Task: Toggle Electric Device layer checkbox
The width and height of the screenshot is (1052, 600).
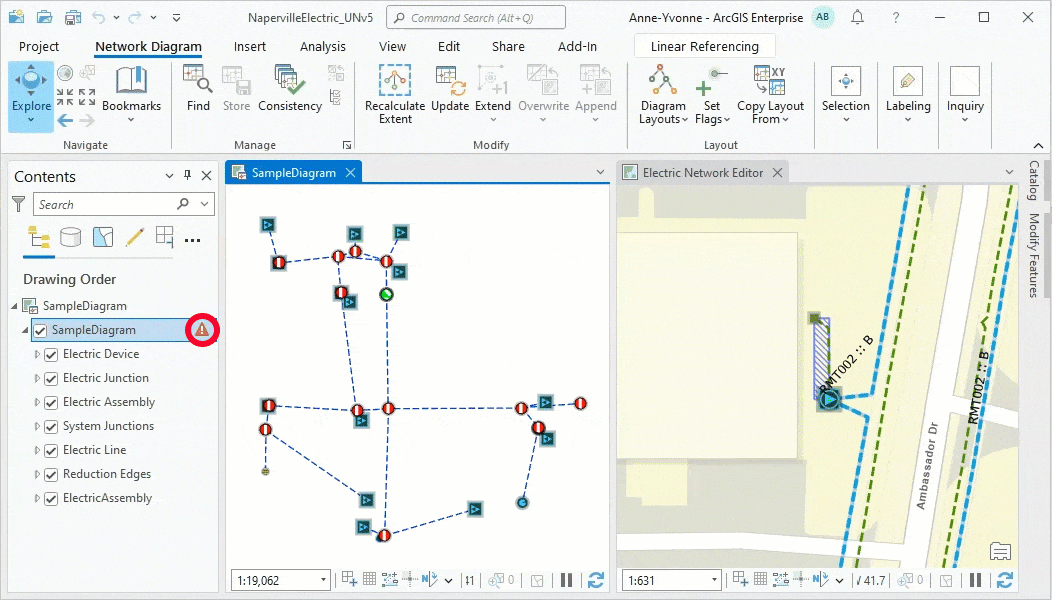Action: [x=51, y=354]
